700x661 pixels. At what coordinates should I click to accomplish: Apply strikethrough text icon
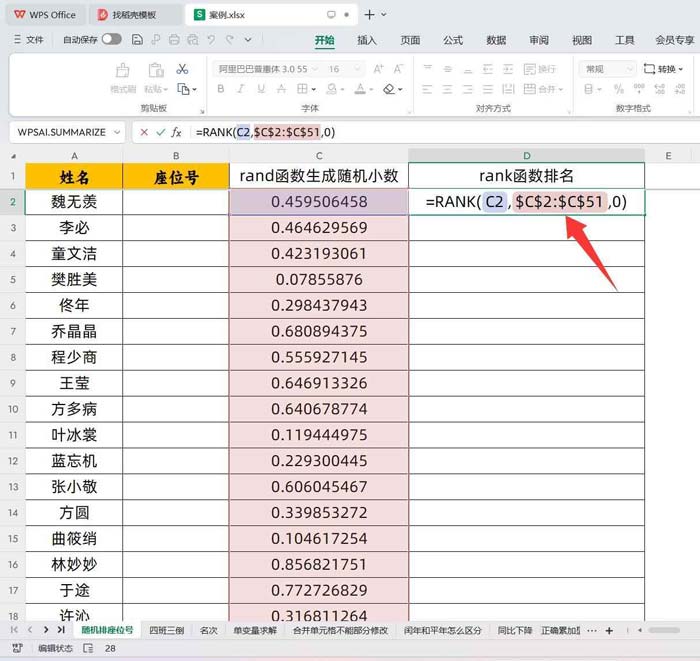point(281,89)
